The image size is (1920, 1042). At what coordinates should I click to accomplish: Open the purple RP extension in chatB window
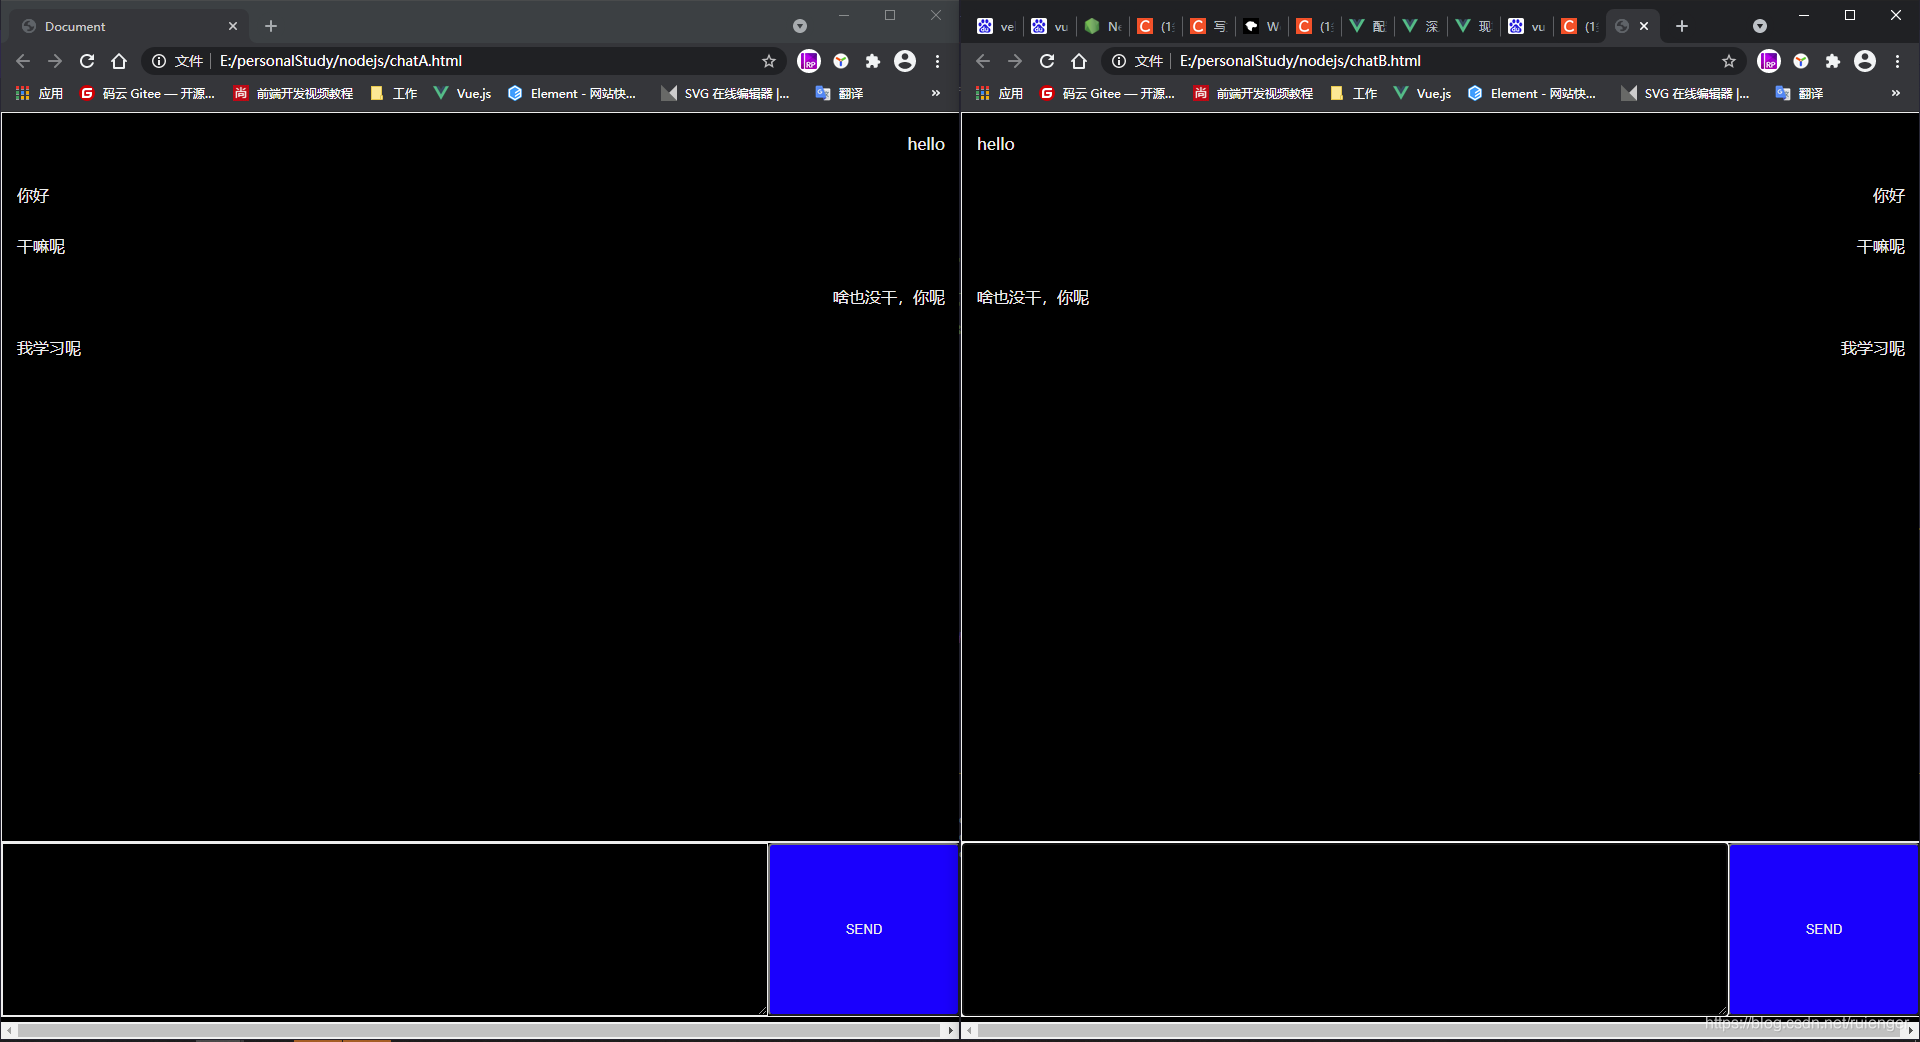(1769, 61)
